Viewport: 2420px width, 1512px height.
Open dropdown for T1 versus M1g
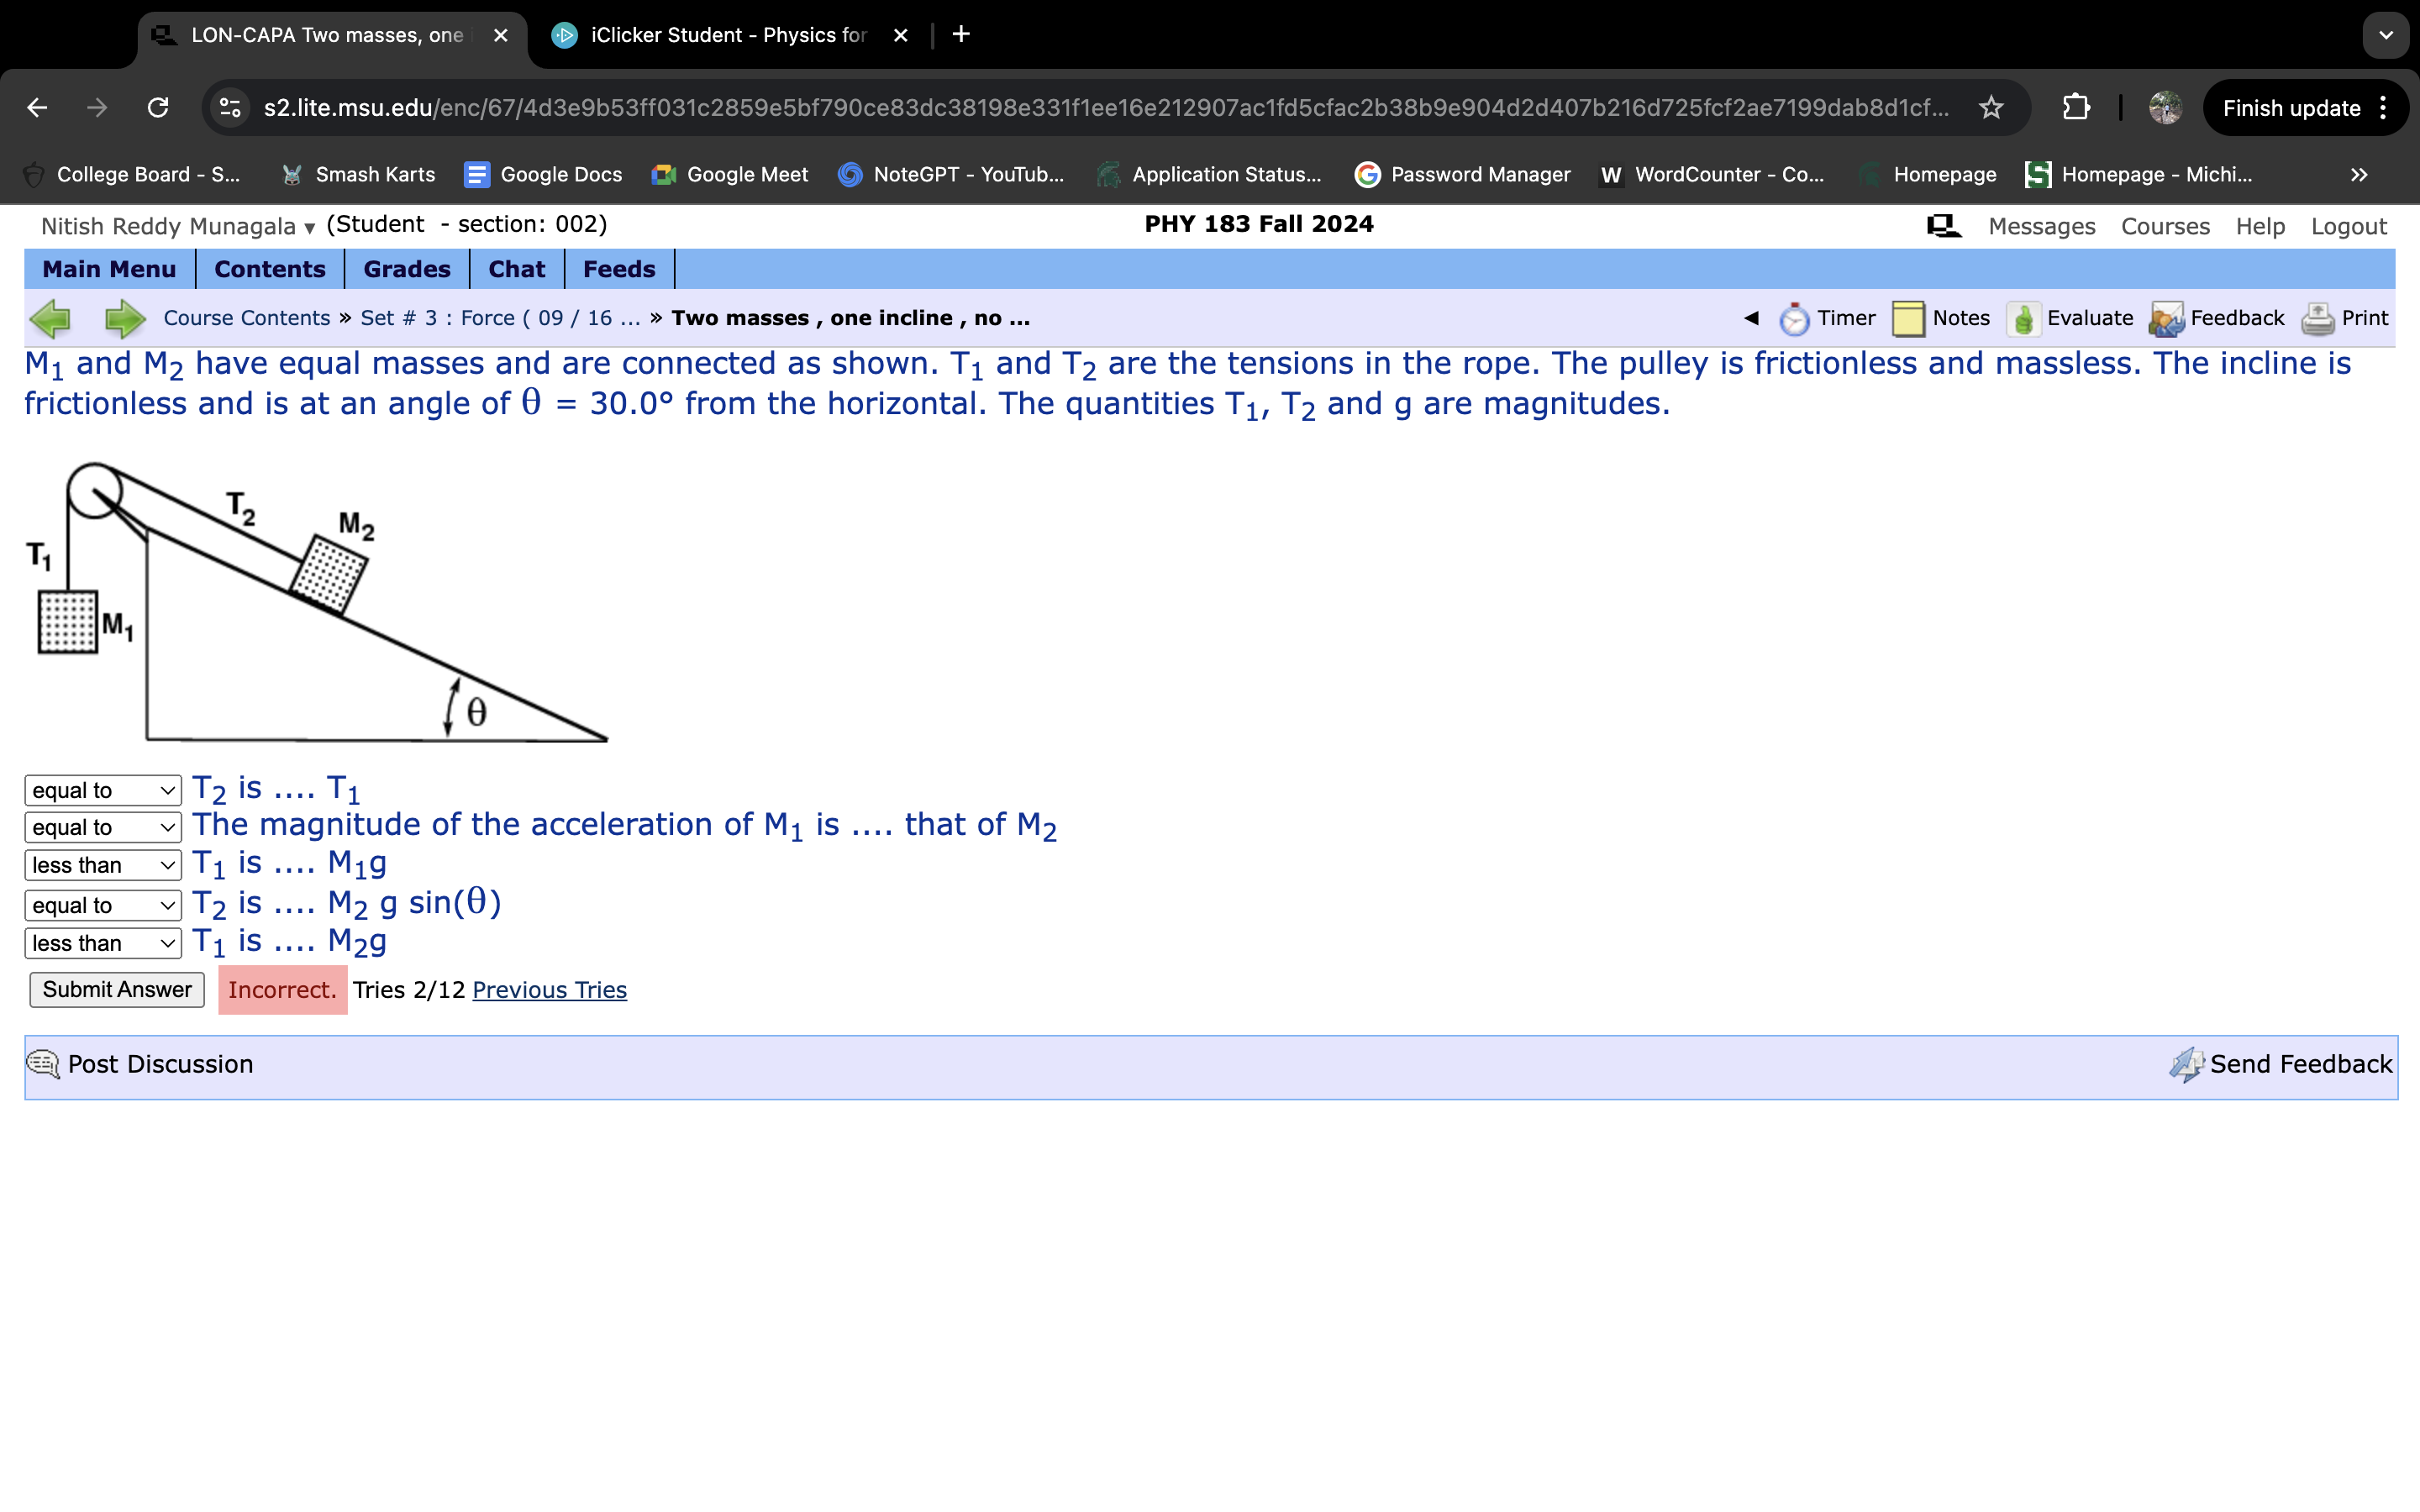pyautogui.click(x=102, y=865)
